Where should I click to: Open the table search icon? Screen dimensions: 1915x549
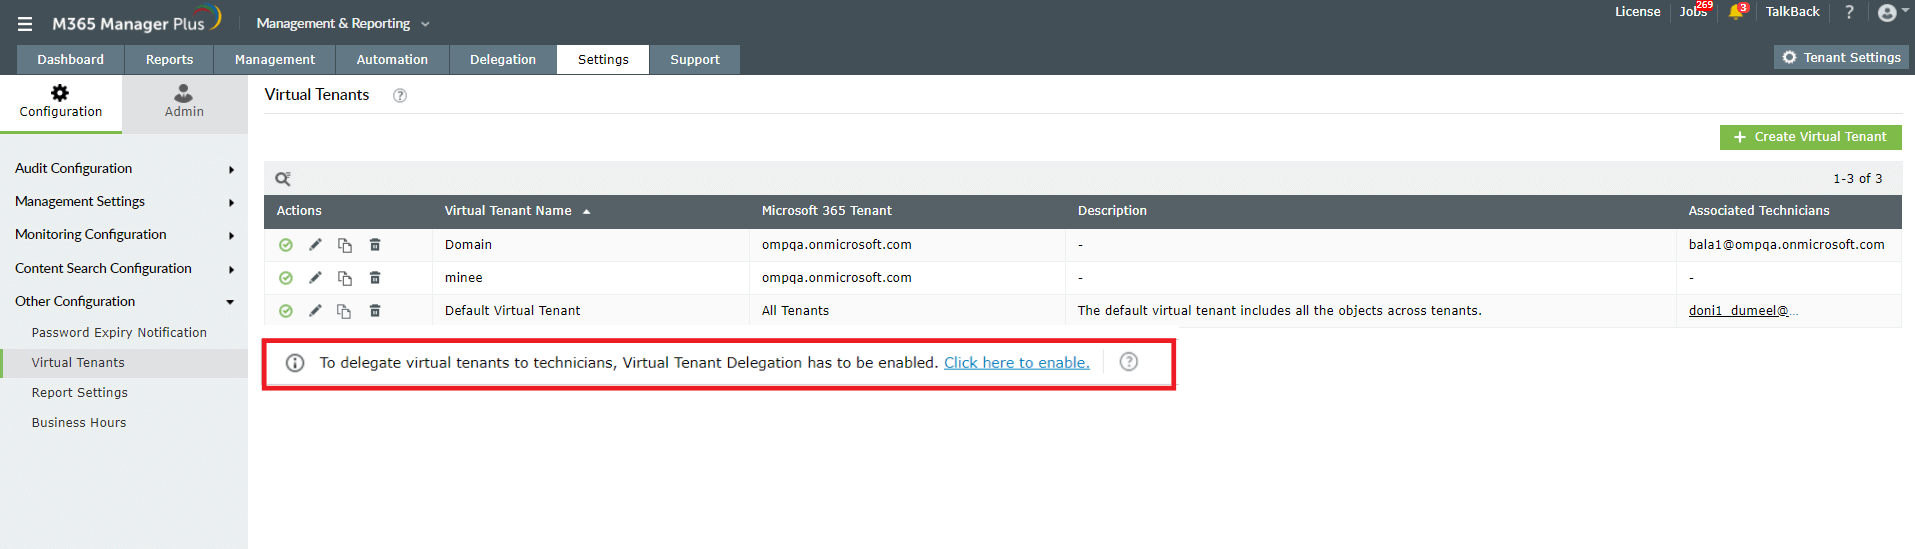[283, 179]
